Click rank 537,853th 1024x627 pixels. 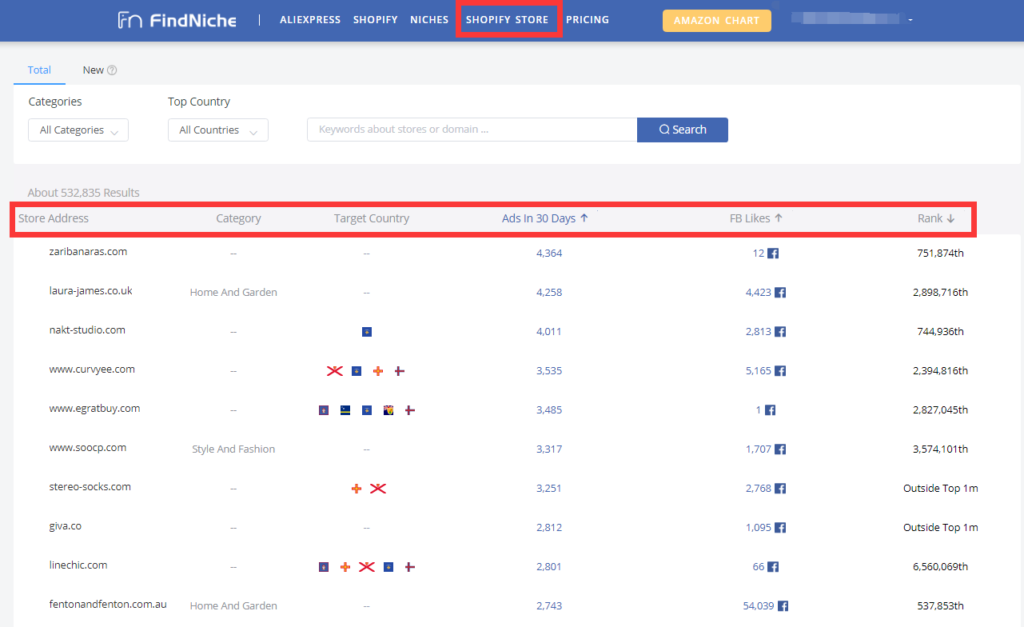(940, 606)
